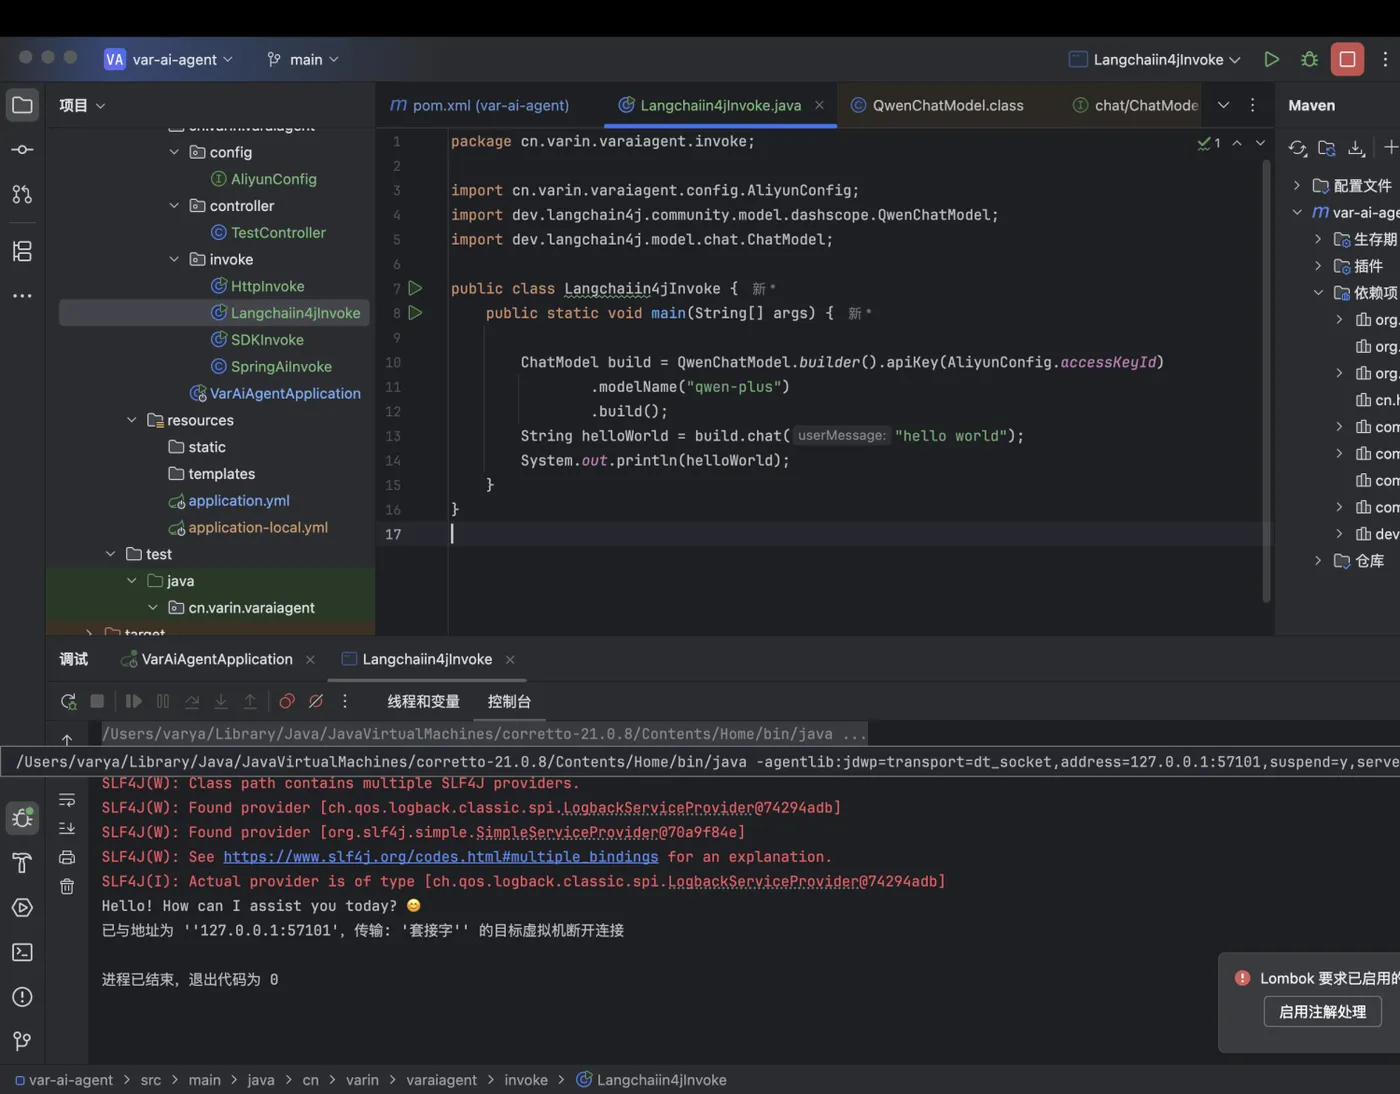Click the Mute Breakpoints icon
The image size is (1400, 1094).
(x=316, y=702)
